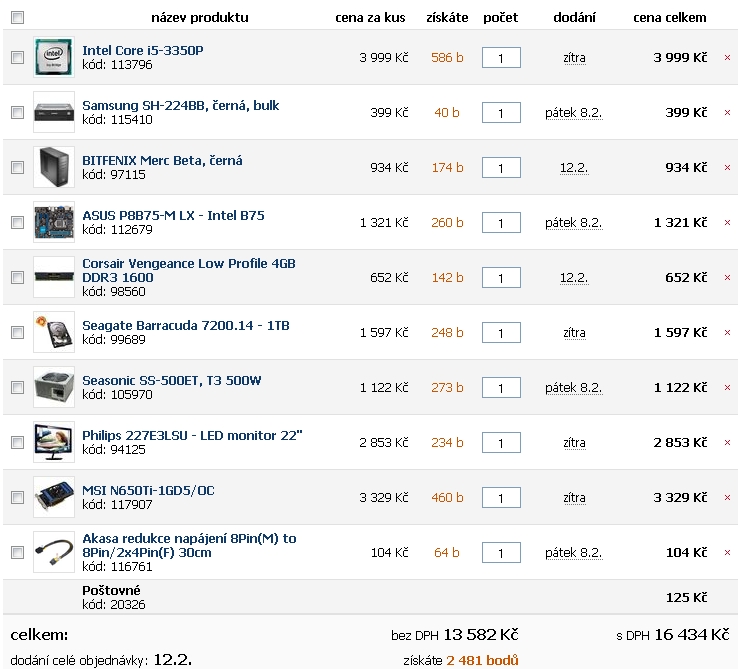Open Seasonic SS-500ET, T3 500W link
The height and width of the screenshot is (669, 741).
172,380
